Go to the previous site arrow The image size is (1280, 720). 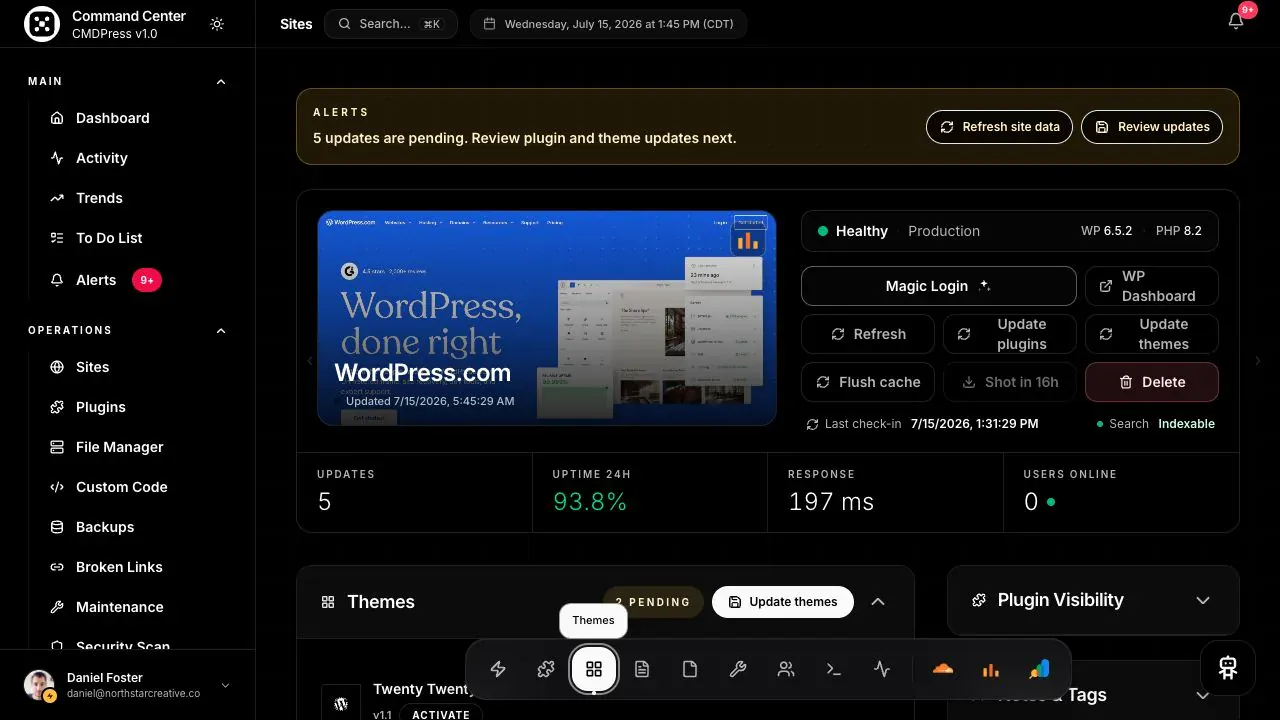[x=309, y=361]
